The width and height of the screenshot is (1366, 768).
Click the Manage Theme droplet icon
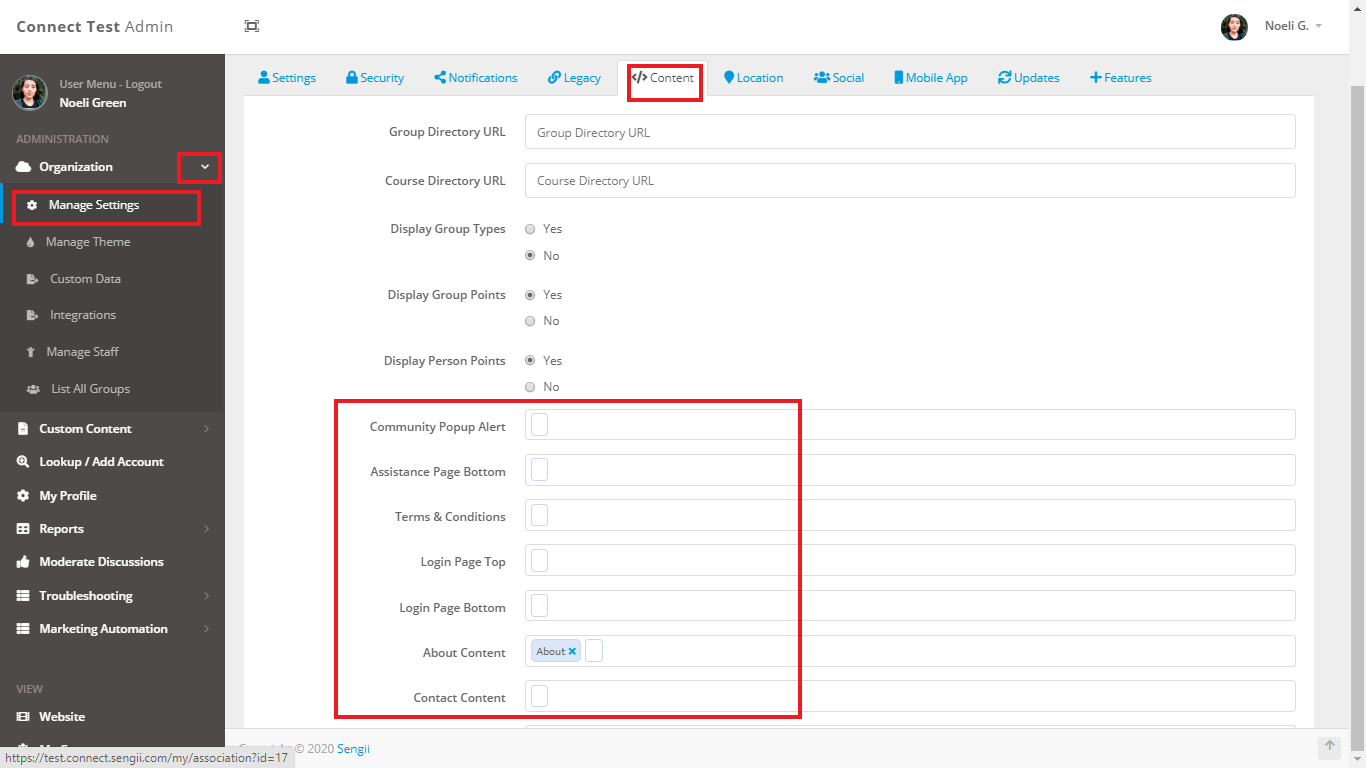30,242
